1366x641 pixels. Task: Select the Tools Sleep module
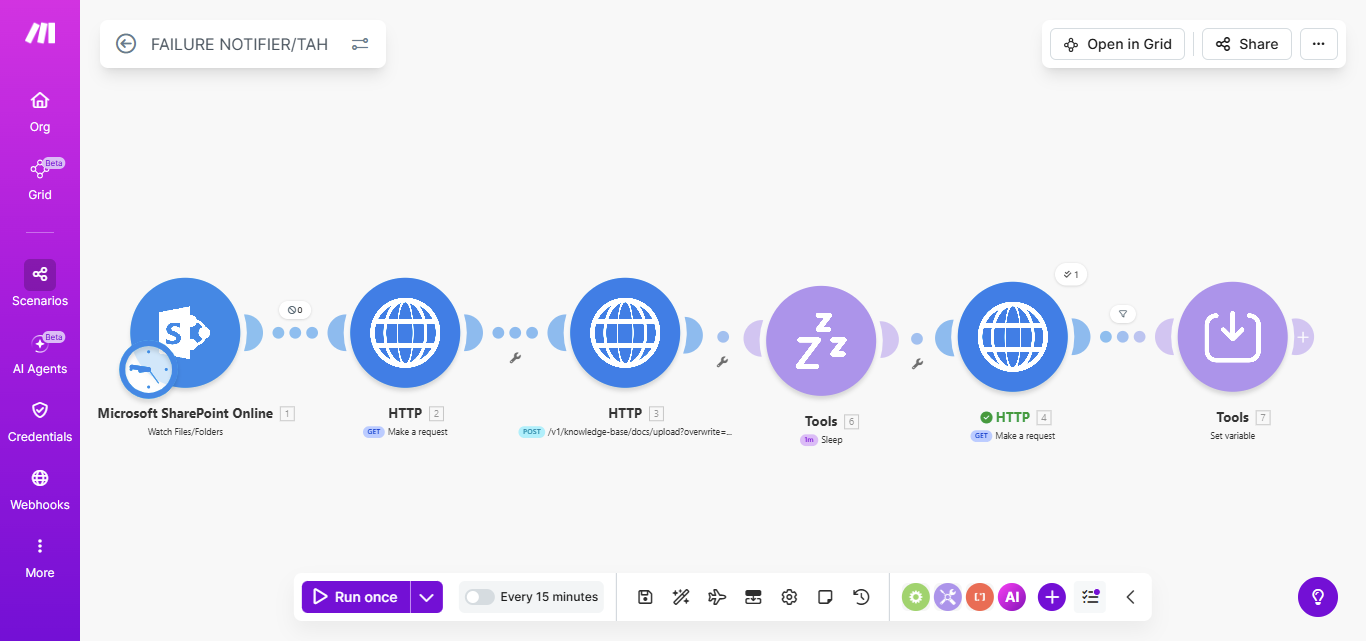821,340
